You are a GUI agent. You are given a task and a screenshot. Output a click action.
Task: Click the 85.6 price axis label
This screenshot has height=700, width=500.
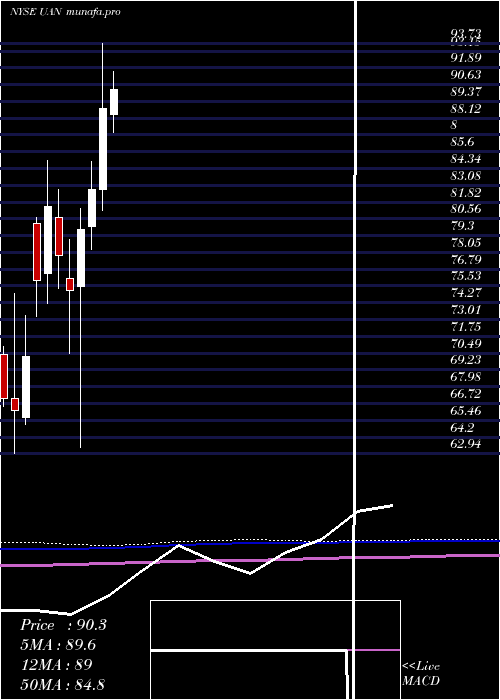pos(462,142)
